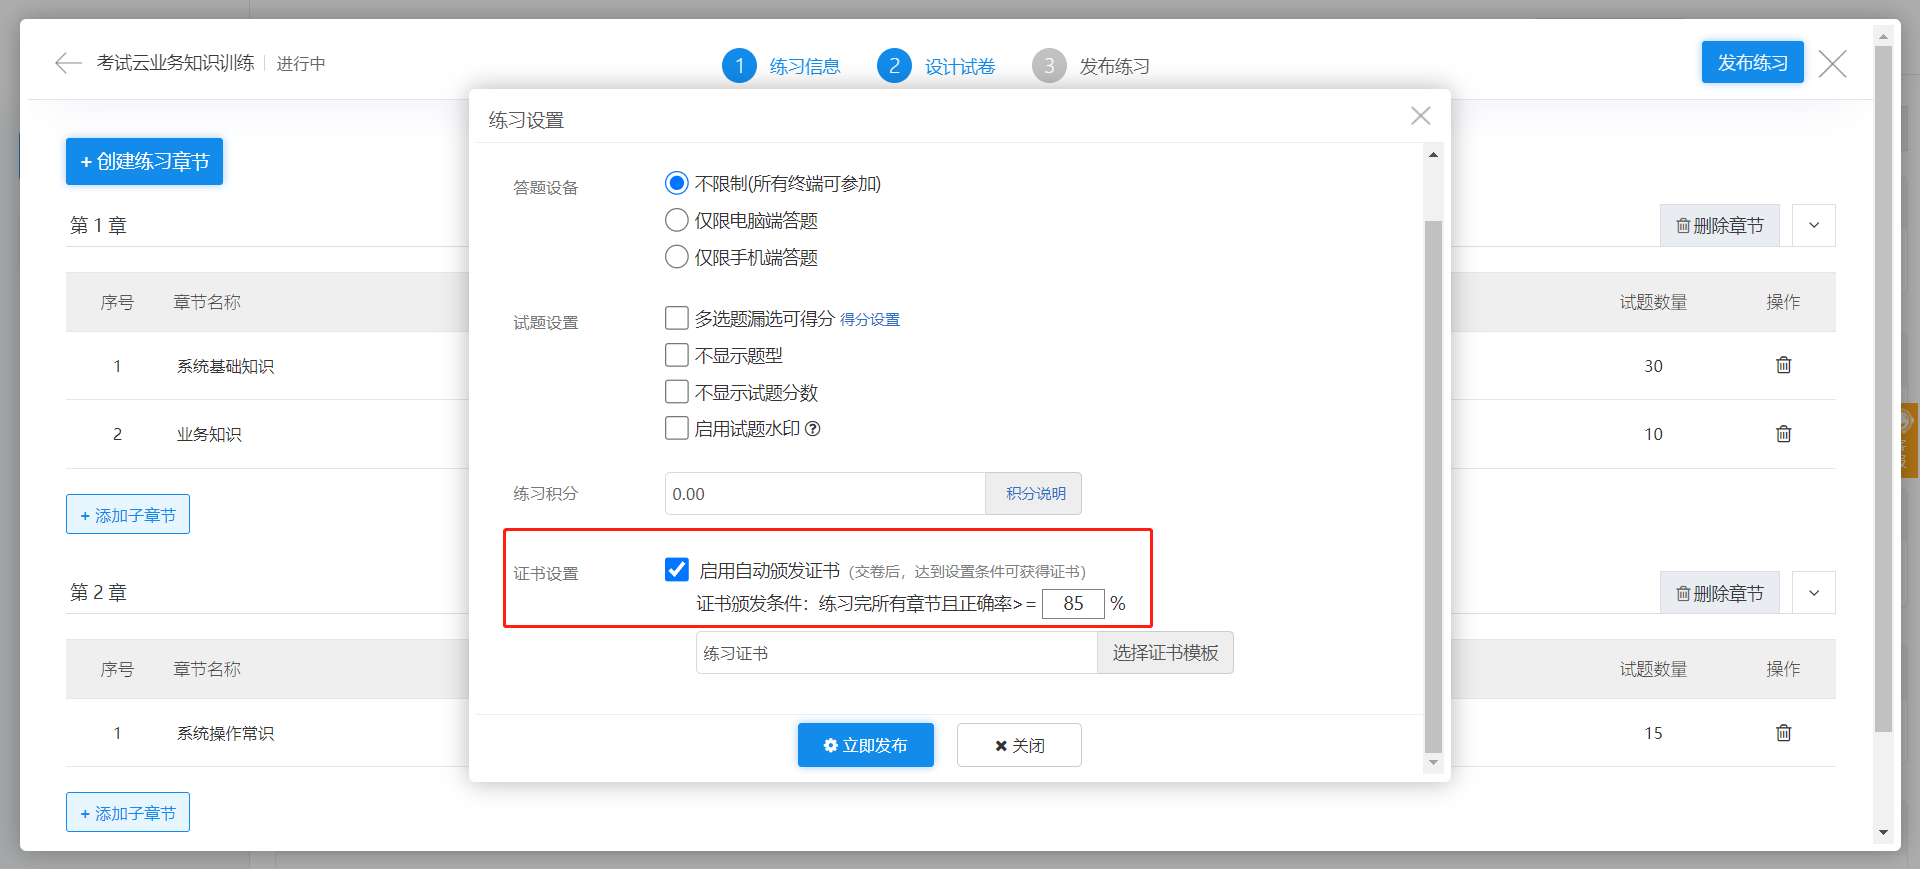
Task: Click 选择证书模板 selector button
Action: pos(1165,653)
